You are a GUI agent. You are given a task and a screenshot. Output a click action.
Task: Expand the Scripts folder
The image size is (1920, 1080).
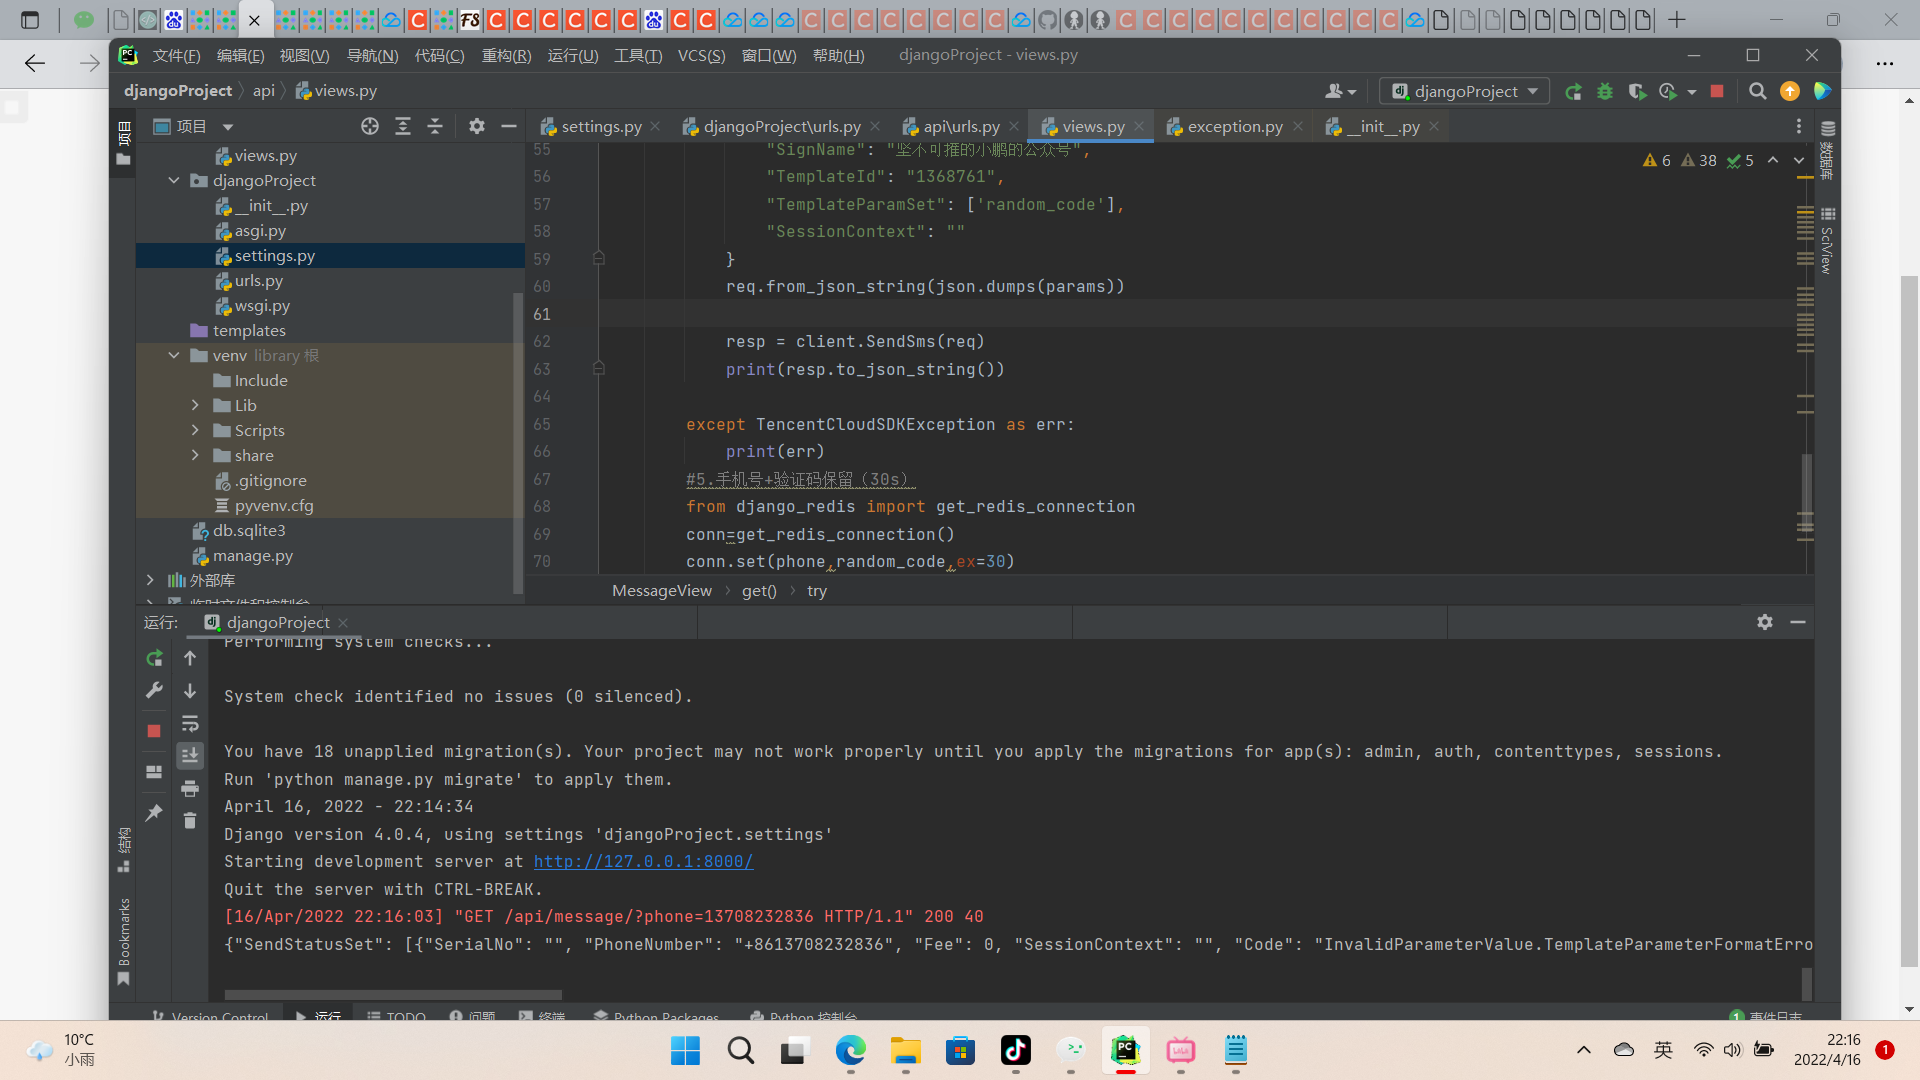(x=195, y=431)
